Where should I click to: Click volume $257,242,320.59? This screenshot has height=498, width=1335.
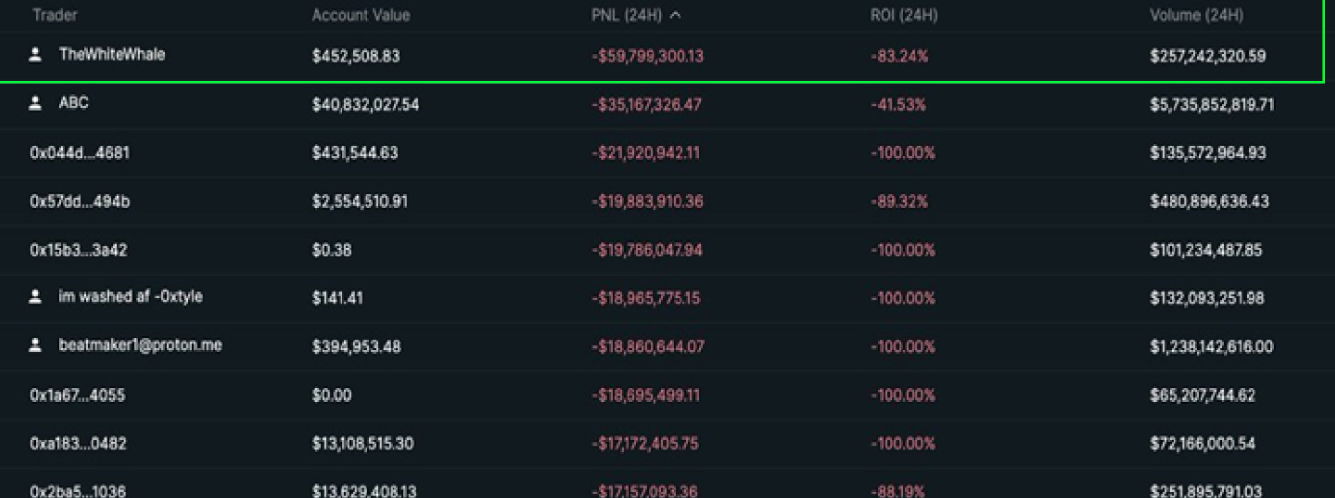1208,57
